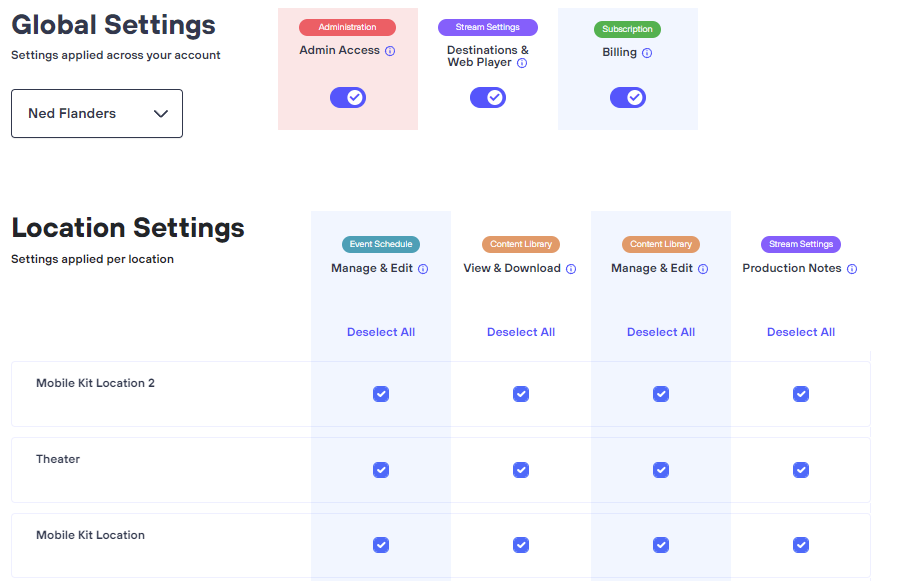This screenshot has height=581, width=923.
Task: Deselect All under View & Download
Action: click(521, 332)
